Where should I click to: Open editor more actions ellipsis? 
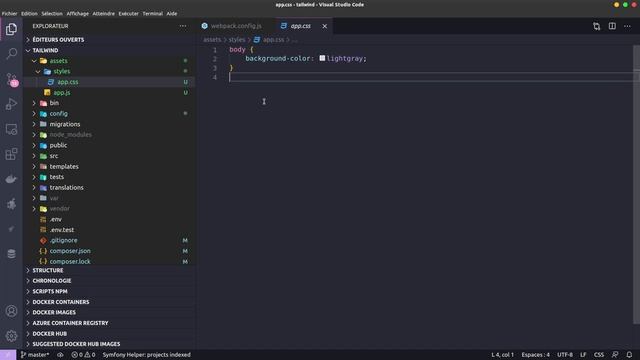(627, 26)
